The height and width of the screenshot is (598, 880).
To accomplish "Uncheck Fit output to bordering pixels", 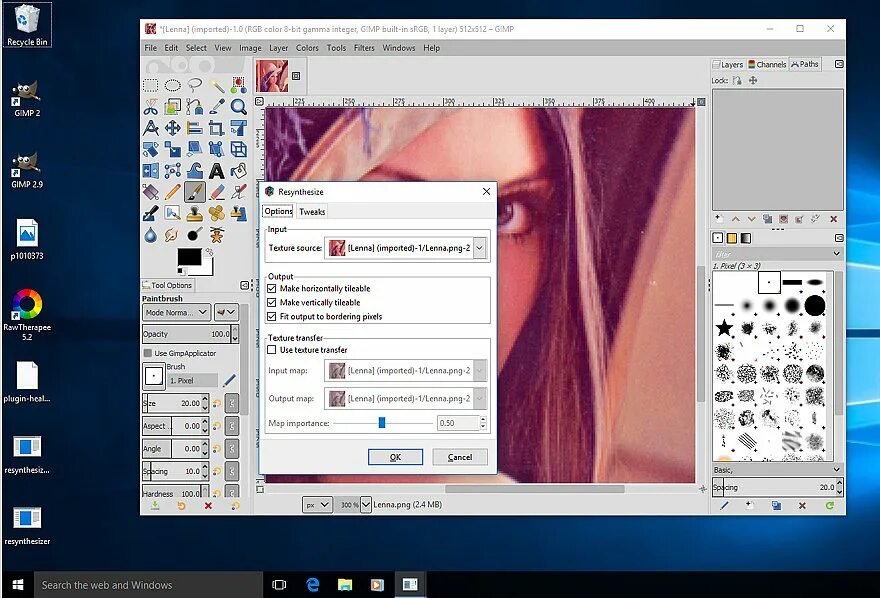I will click(272, 316).
